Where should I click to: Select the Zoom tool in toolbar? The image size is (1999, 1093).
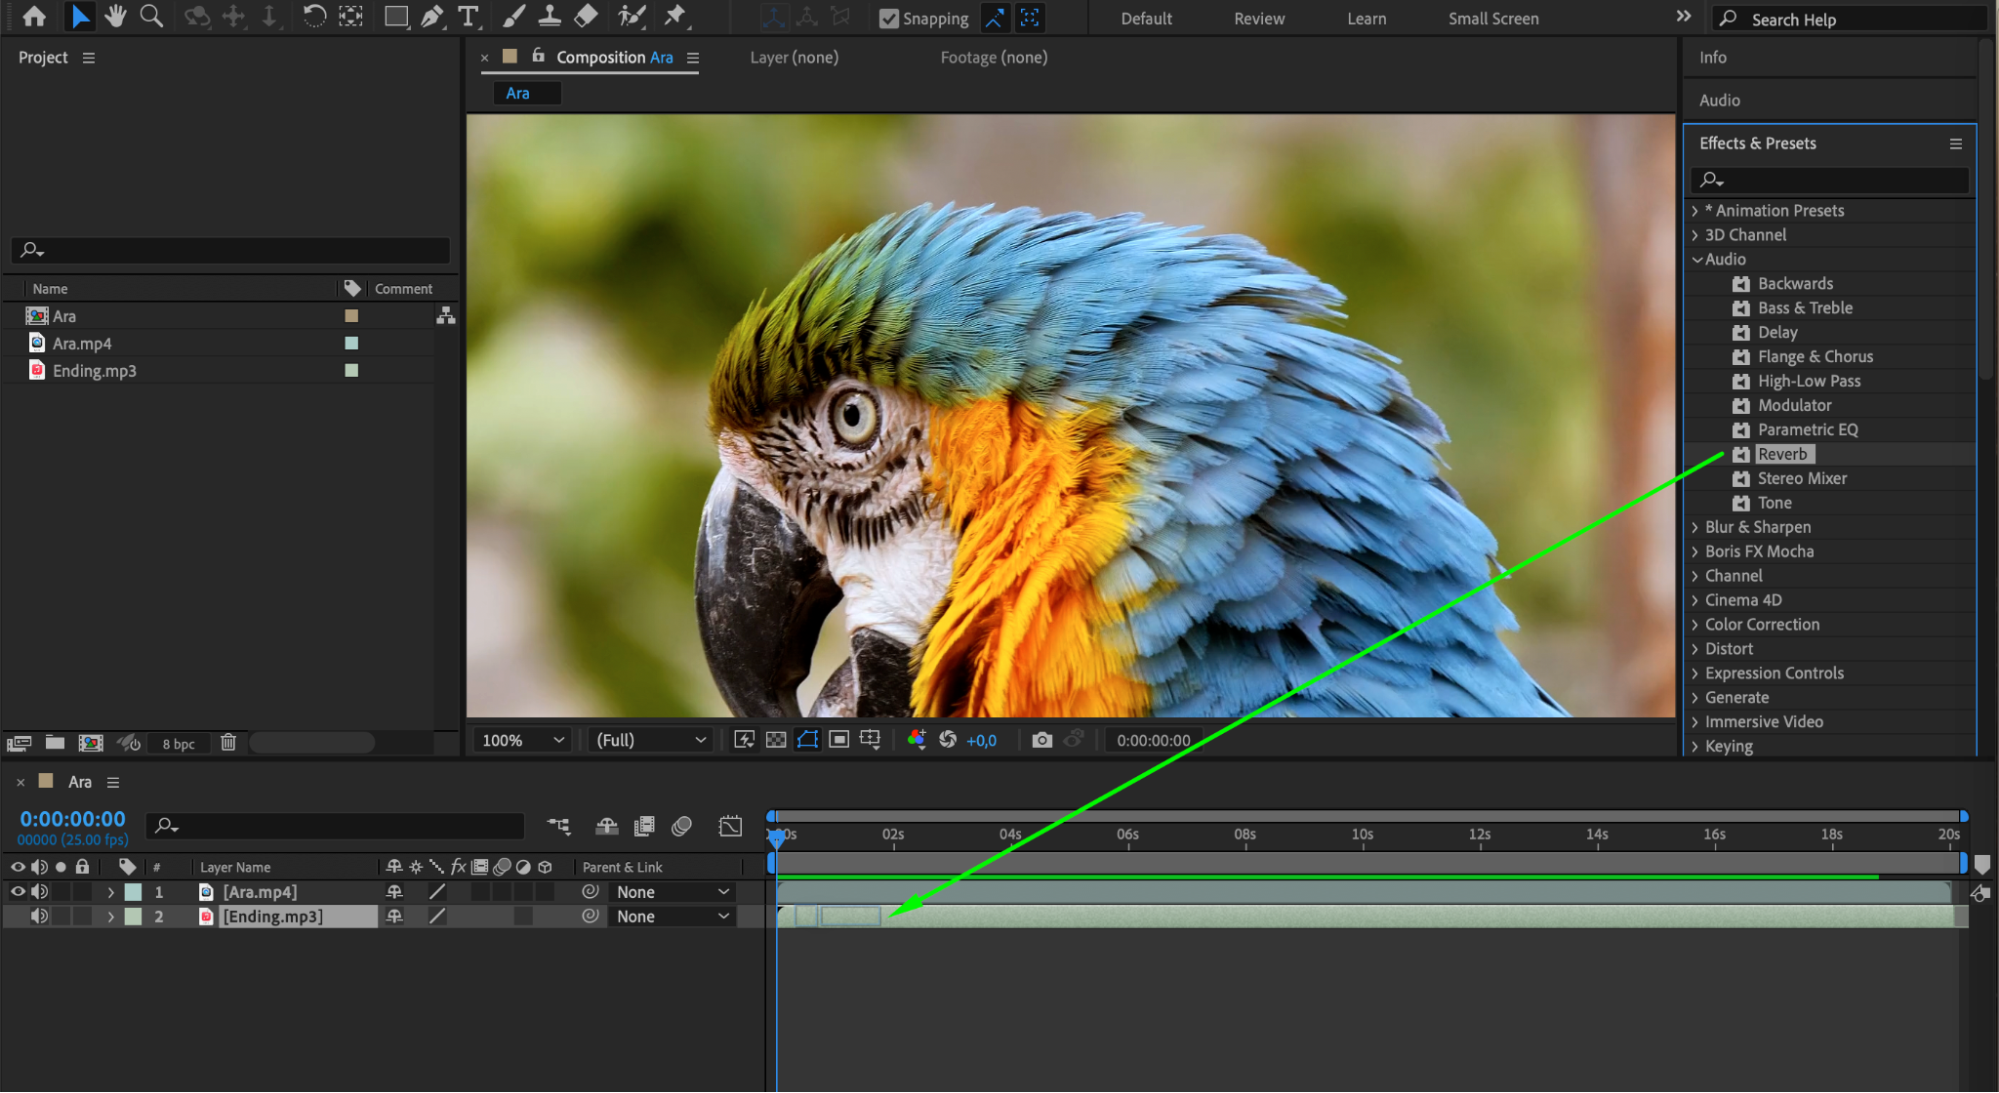point(151,16)
